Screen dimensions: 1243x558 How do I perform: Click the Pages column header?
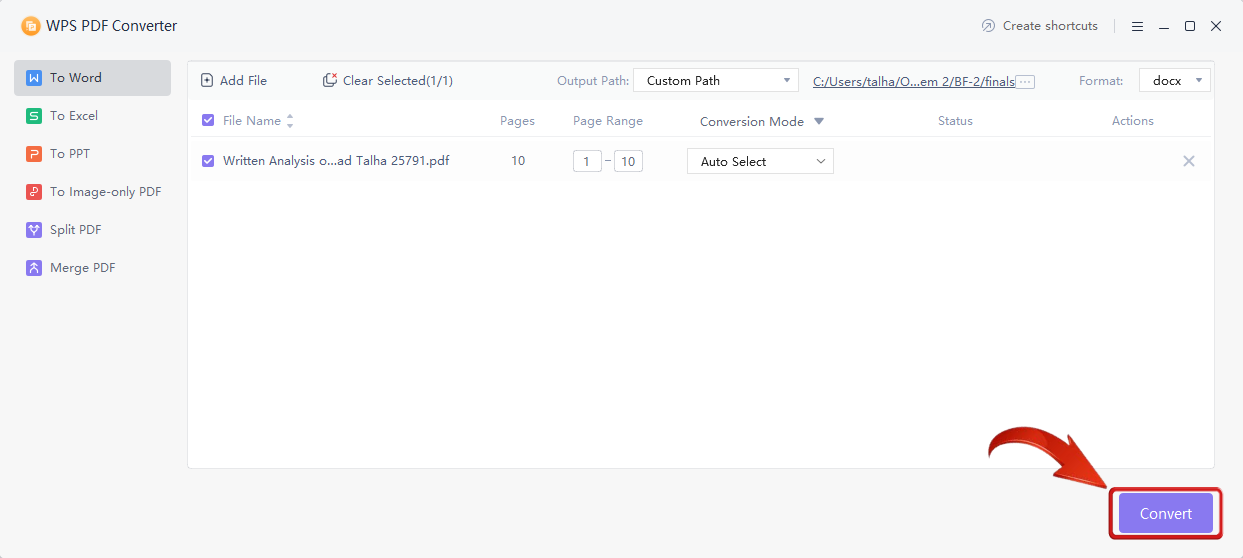(518, 121)
